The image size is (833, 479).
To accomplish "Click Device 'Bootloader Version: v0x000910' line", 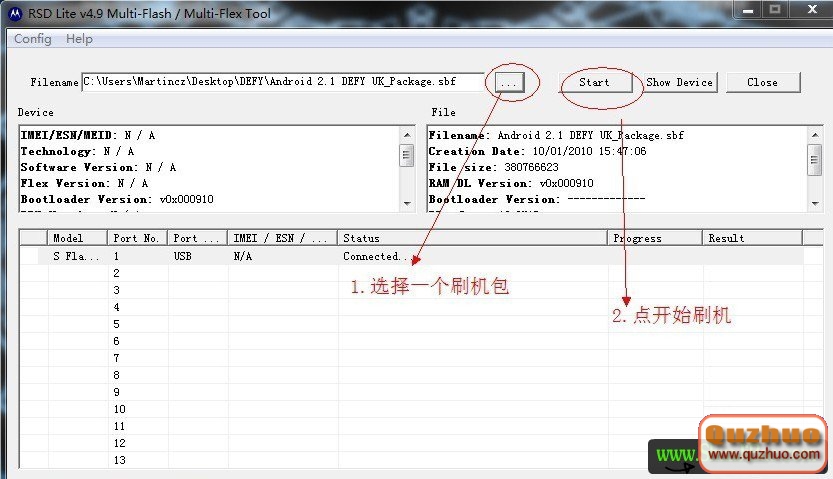I will pyautogui.click(x=117, y=199).
